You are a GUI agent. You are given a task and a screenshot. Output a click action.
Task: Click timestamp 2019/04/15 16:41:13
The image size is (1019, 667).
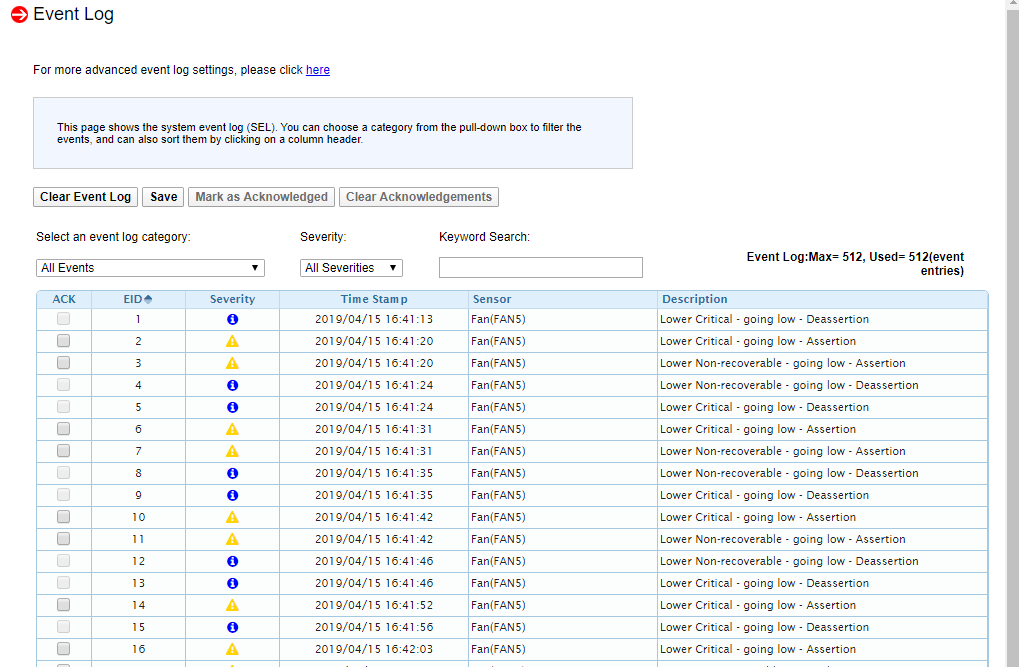point(374,319)
